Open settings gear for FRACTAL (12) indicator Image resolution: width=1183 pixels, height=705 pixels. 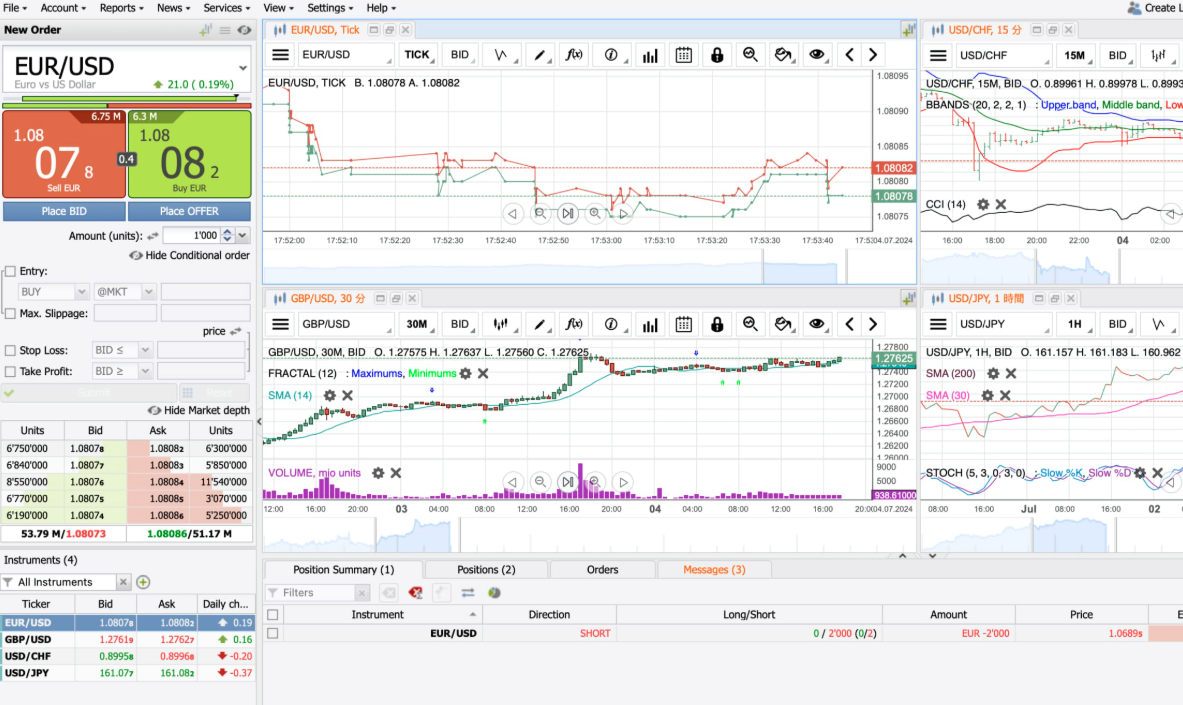pyautogui.click(x=466, y=374)
